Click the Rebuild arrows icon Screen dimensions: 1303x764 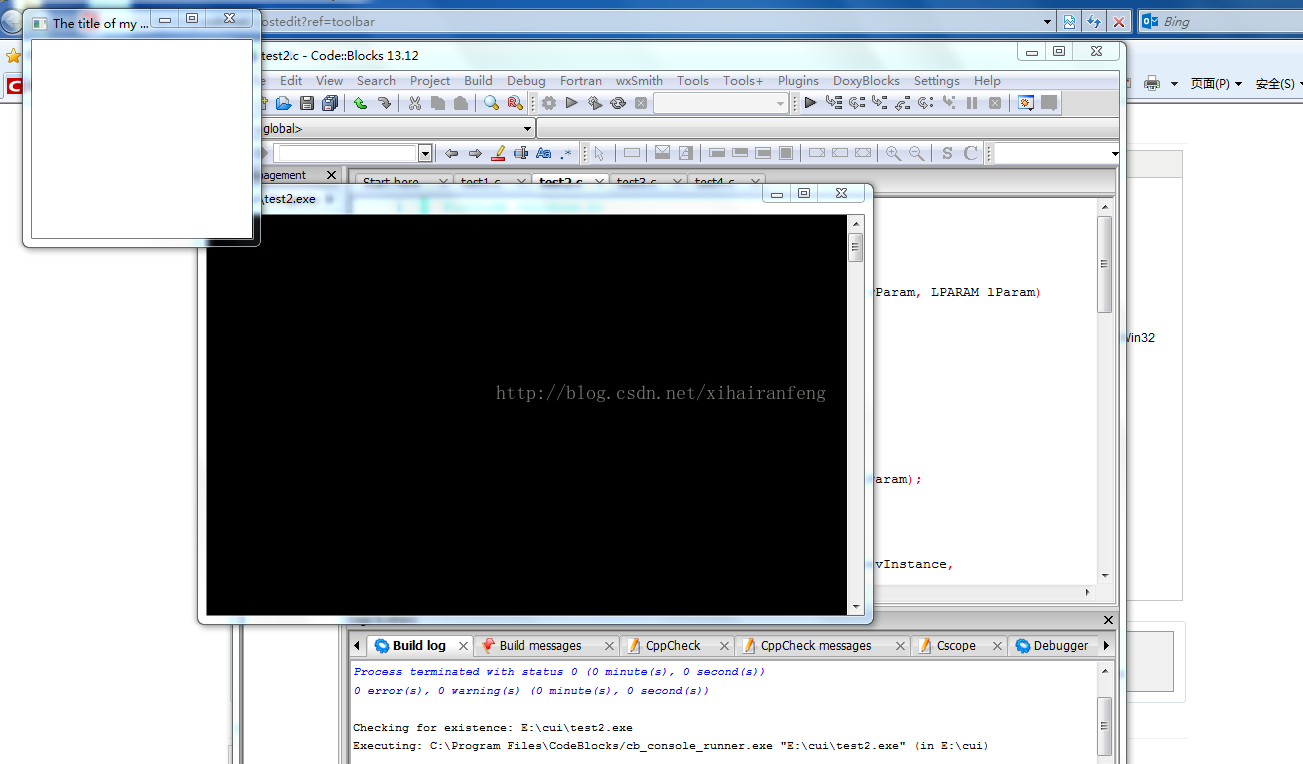click(x=618, y=103)
